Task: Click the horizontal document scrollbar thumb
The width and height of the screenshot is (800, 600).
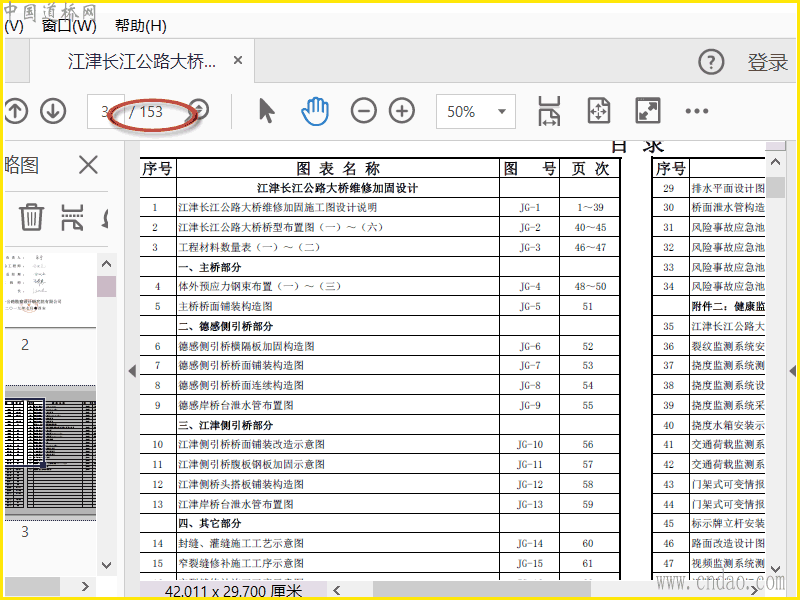Action: pyautogui.click(x=482, y=590)
